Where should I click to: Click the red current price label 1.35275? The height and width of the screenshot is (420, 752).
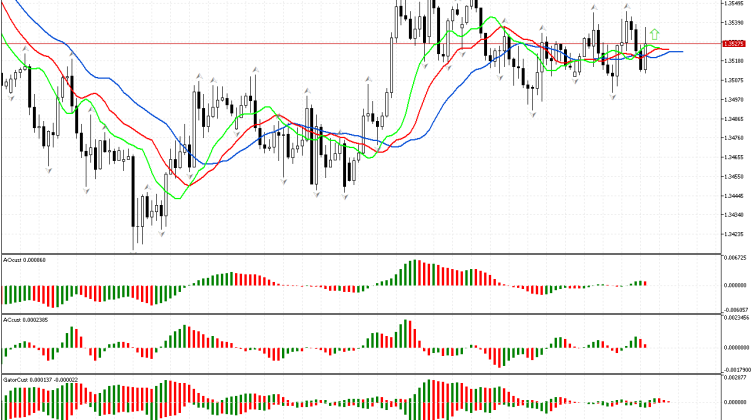(735, 43)
